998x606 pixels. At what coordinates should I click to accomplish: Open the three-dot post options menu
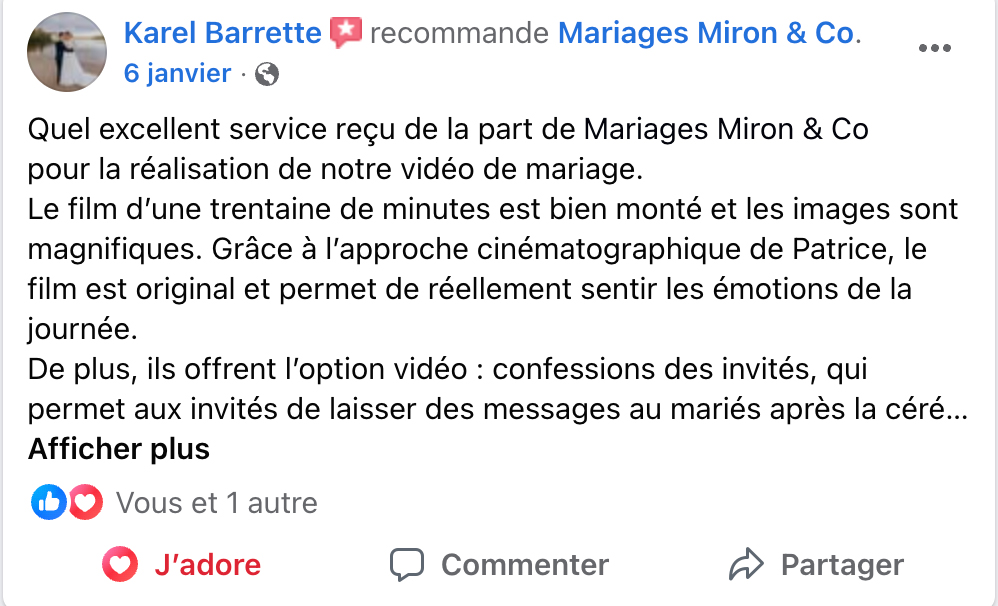(934, 48)
